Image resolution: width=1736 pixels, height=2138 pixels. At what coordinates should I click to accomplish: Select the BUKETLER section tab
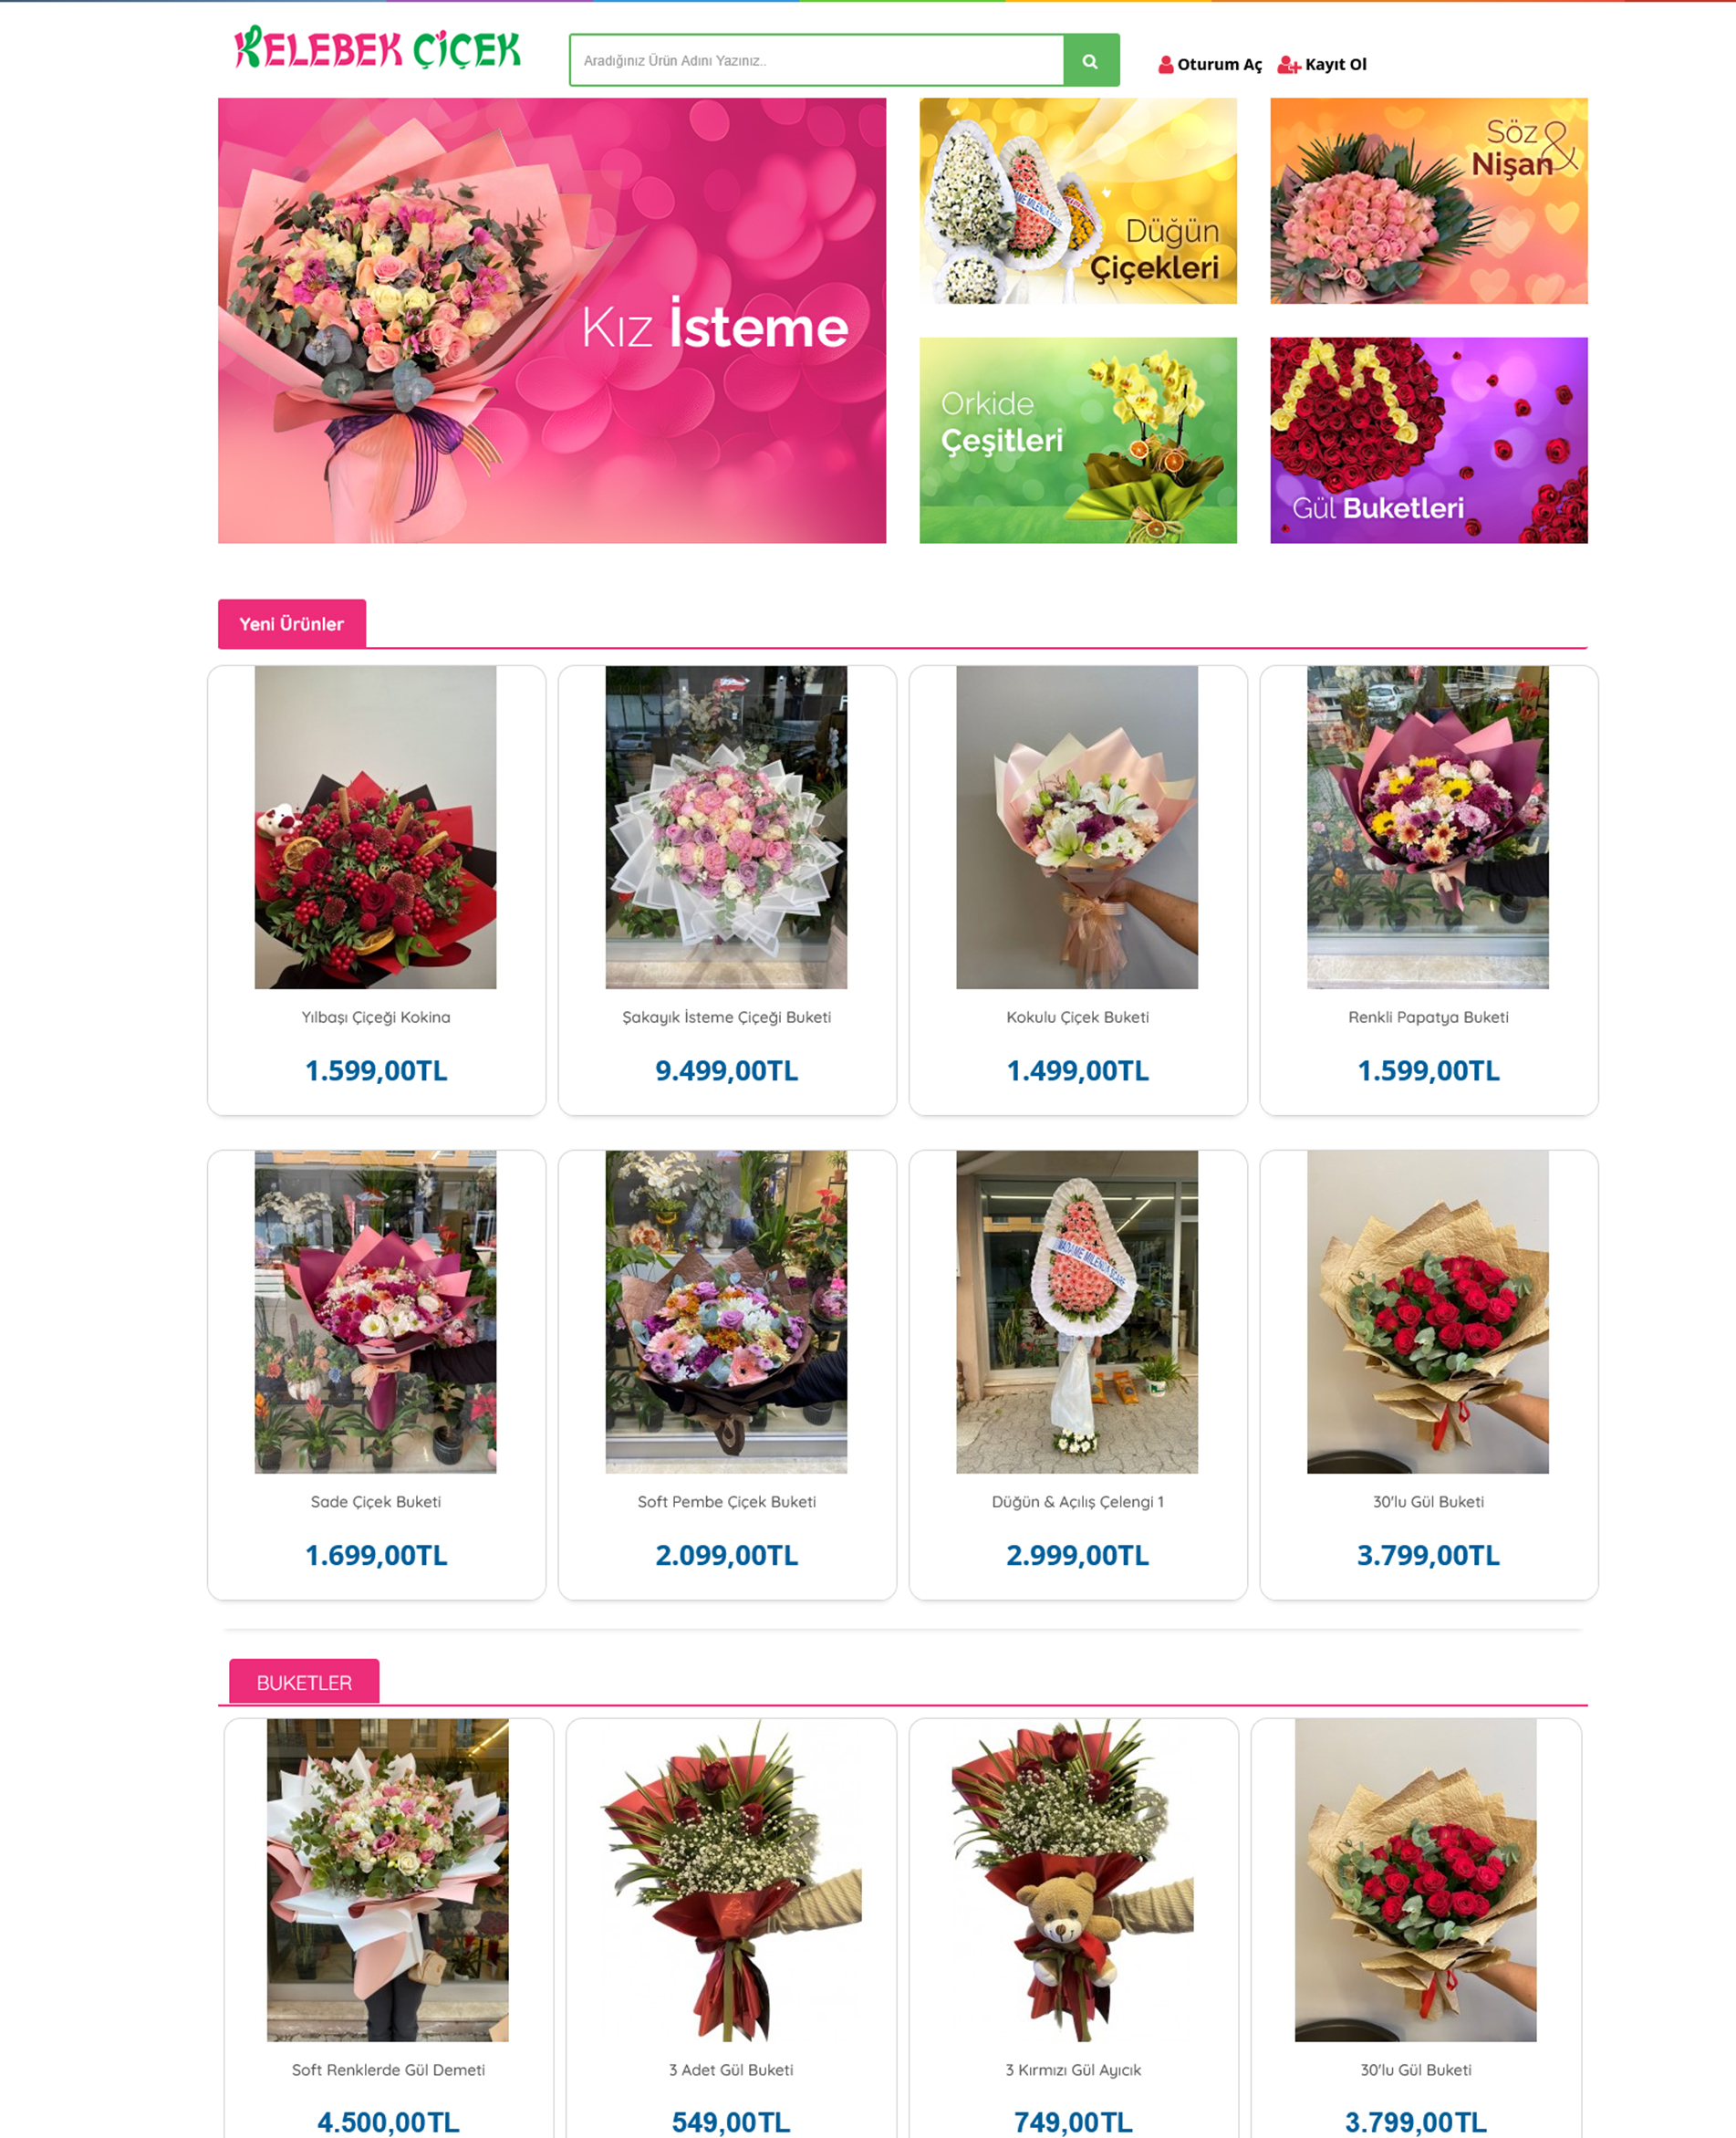pyautogui.click(x=304, y=1682)
